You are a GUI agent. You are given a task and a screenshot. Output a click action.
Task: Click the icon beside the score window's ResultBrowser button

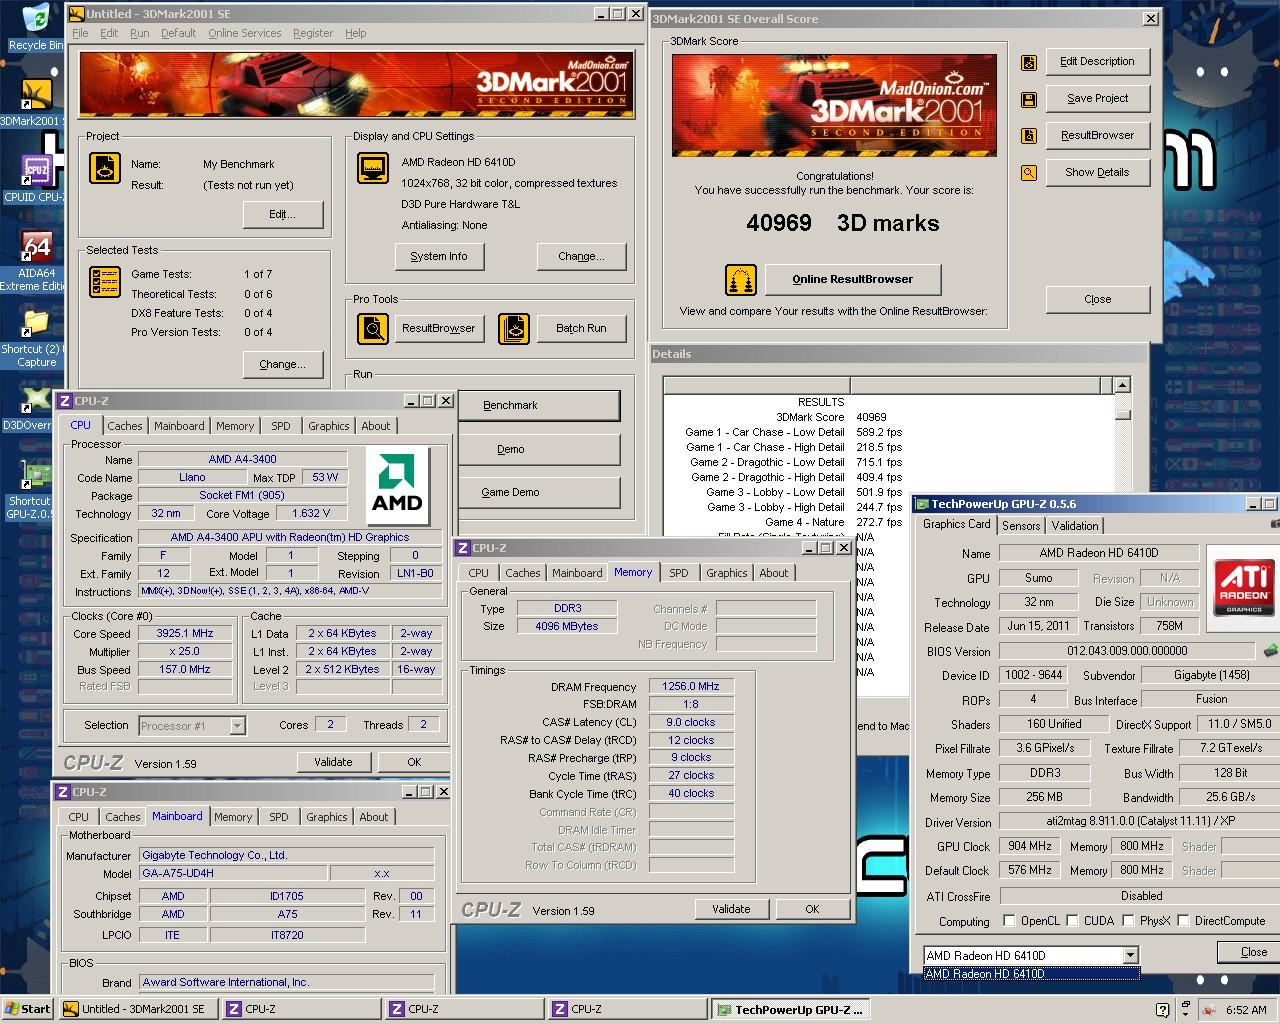click(1028, 136)
